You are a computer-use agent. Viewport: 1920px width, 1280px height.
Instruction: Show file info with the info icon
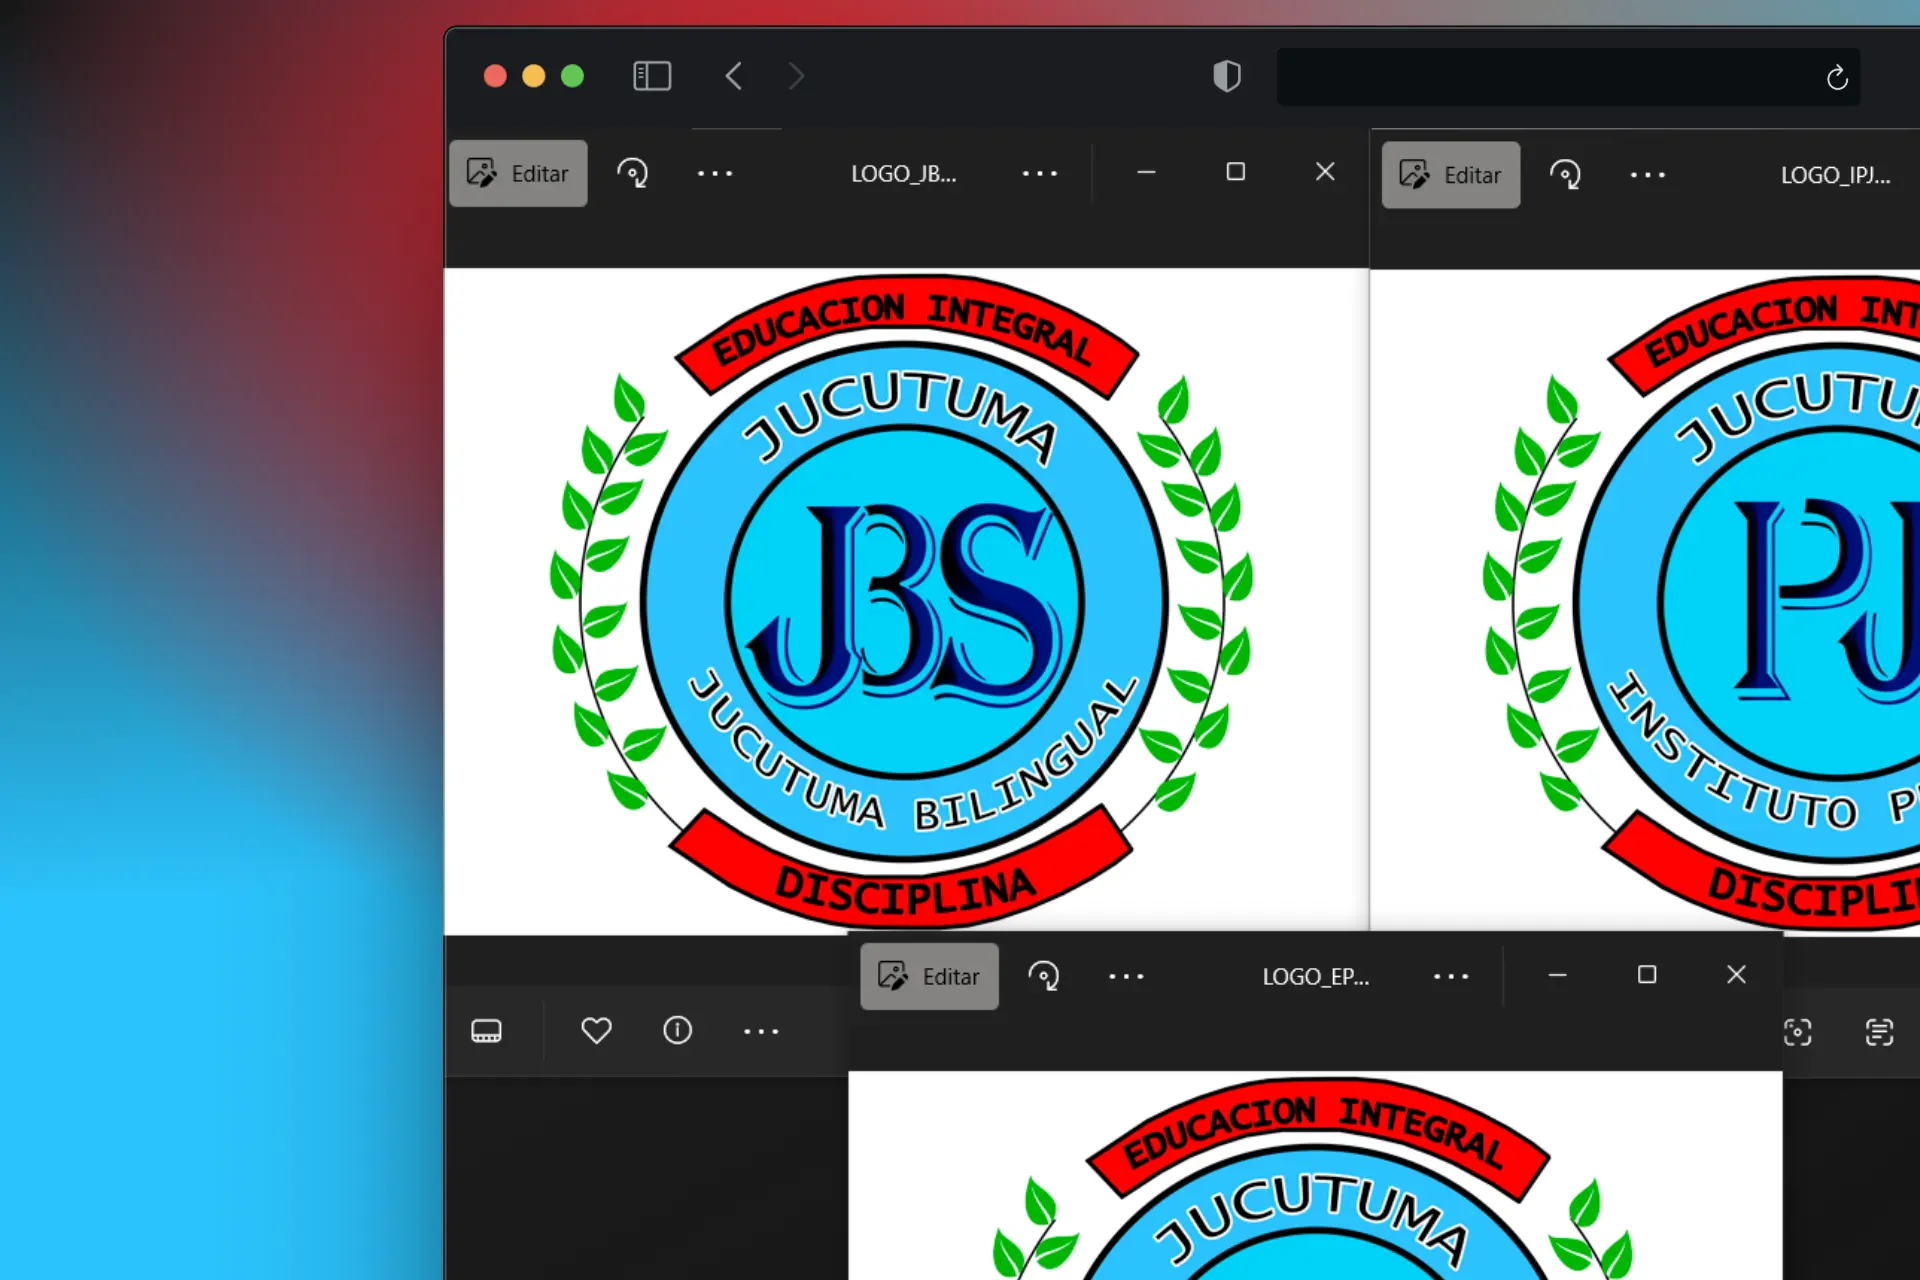click(677, 1030)
